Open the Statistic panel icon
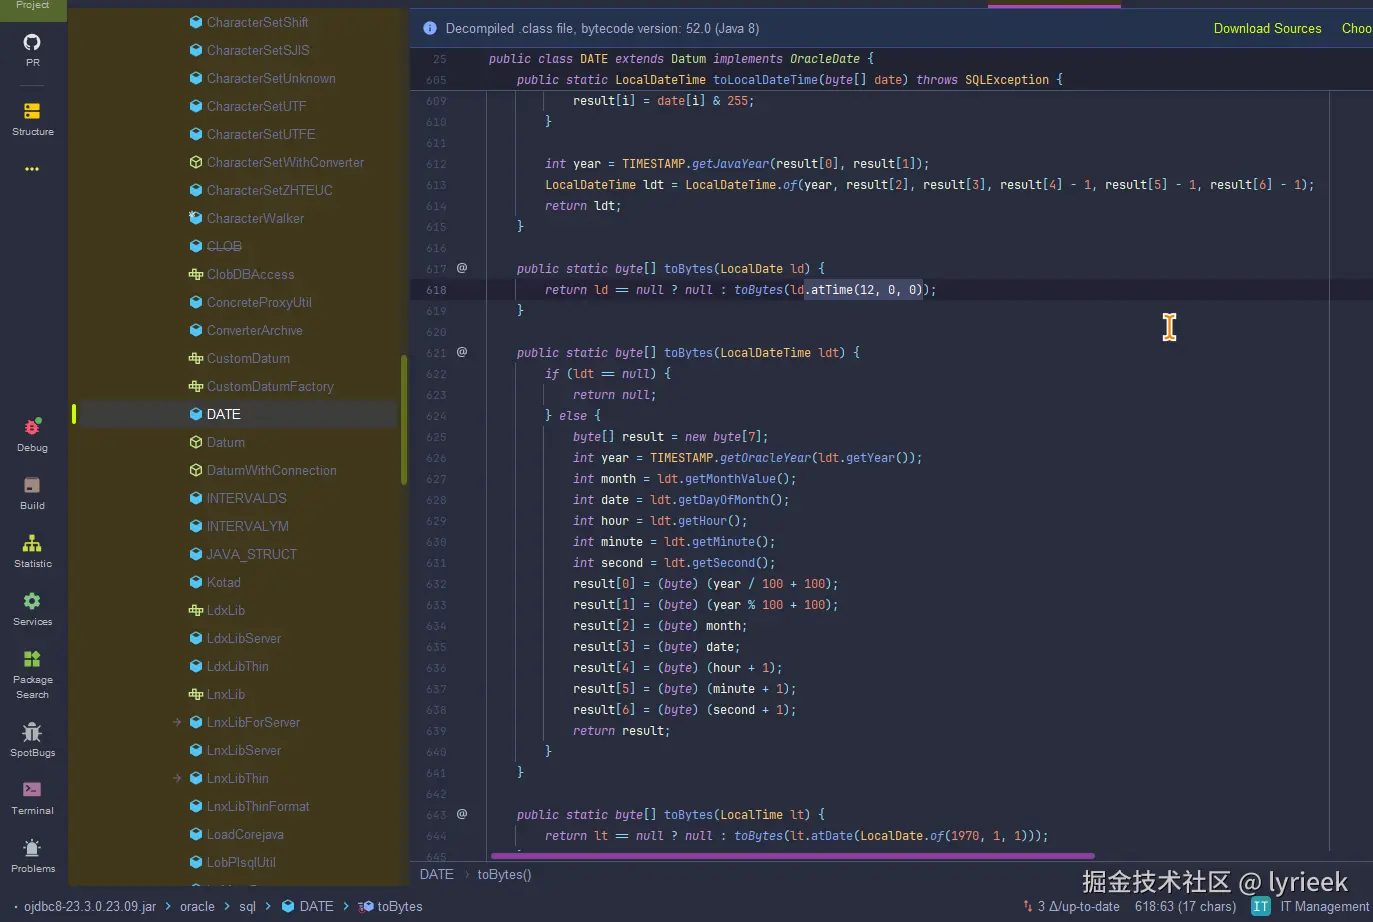 point(32,549)
